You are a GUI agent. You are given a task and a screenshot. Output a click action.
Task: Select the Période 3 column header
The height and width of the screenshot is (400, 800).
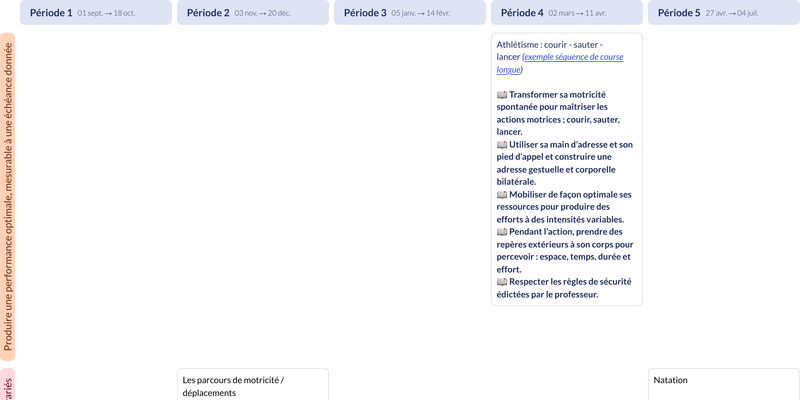coord(410,12)
